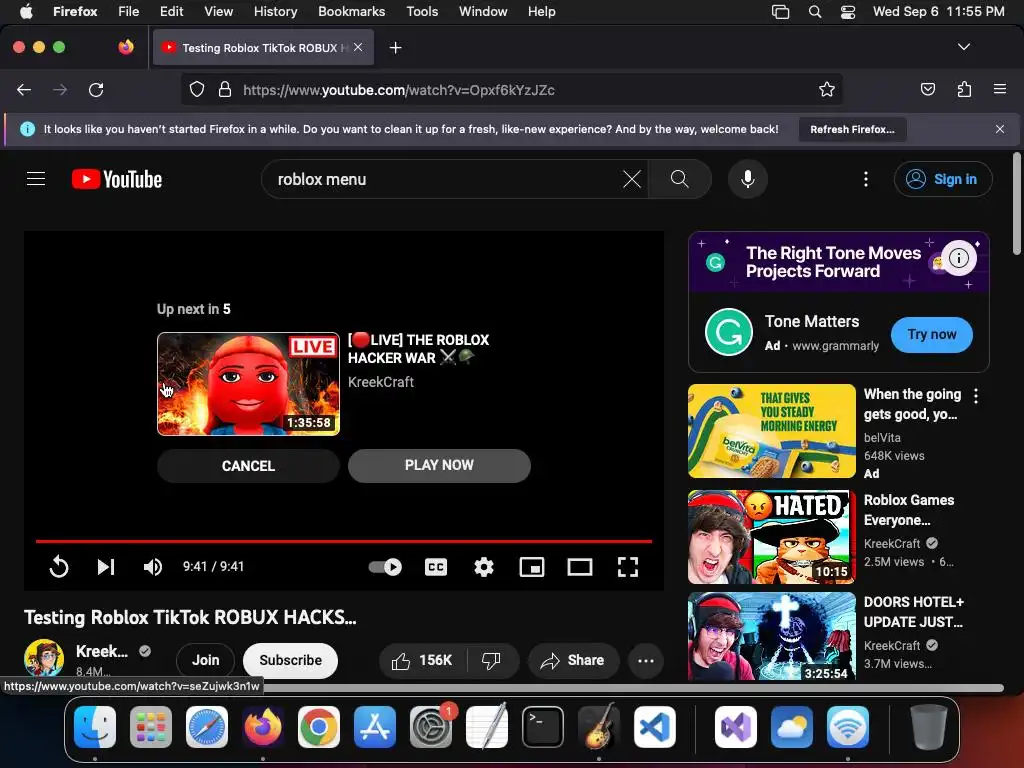
Task: Open Terminal from the Dock
Action: (543, 727)
